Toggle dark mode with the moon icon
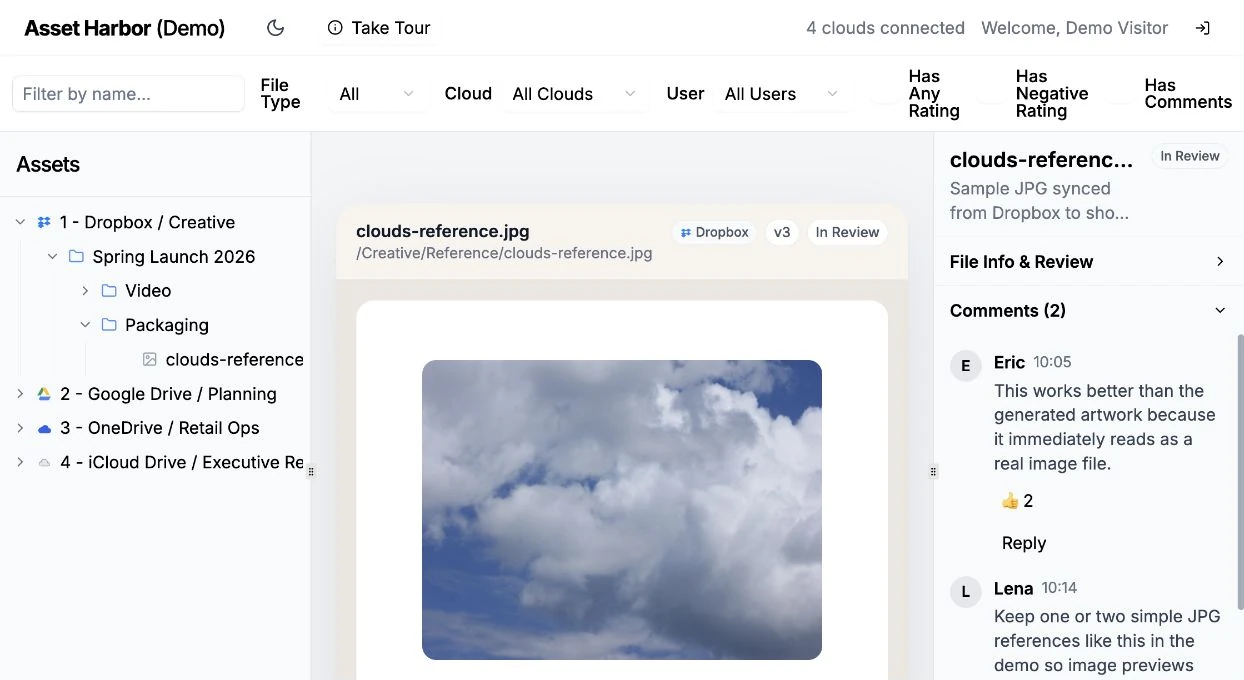The width and height of the screenshot is (1244, 680). [x=276, y=28]
